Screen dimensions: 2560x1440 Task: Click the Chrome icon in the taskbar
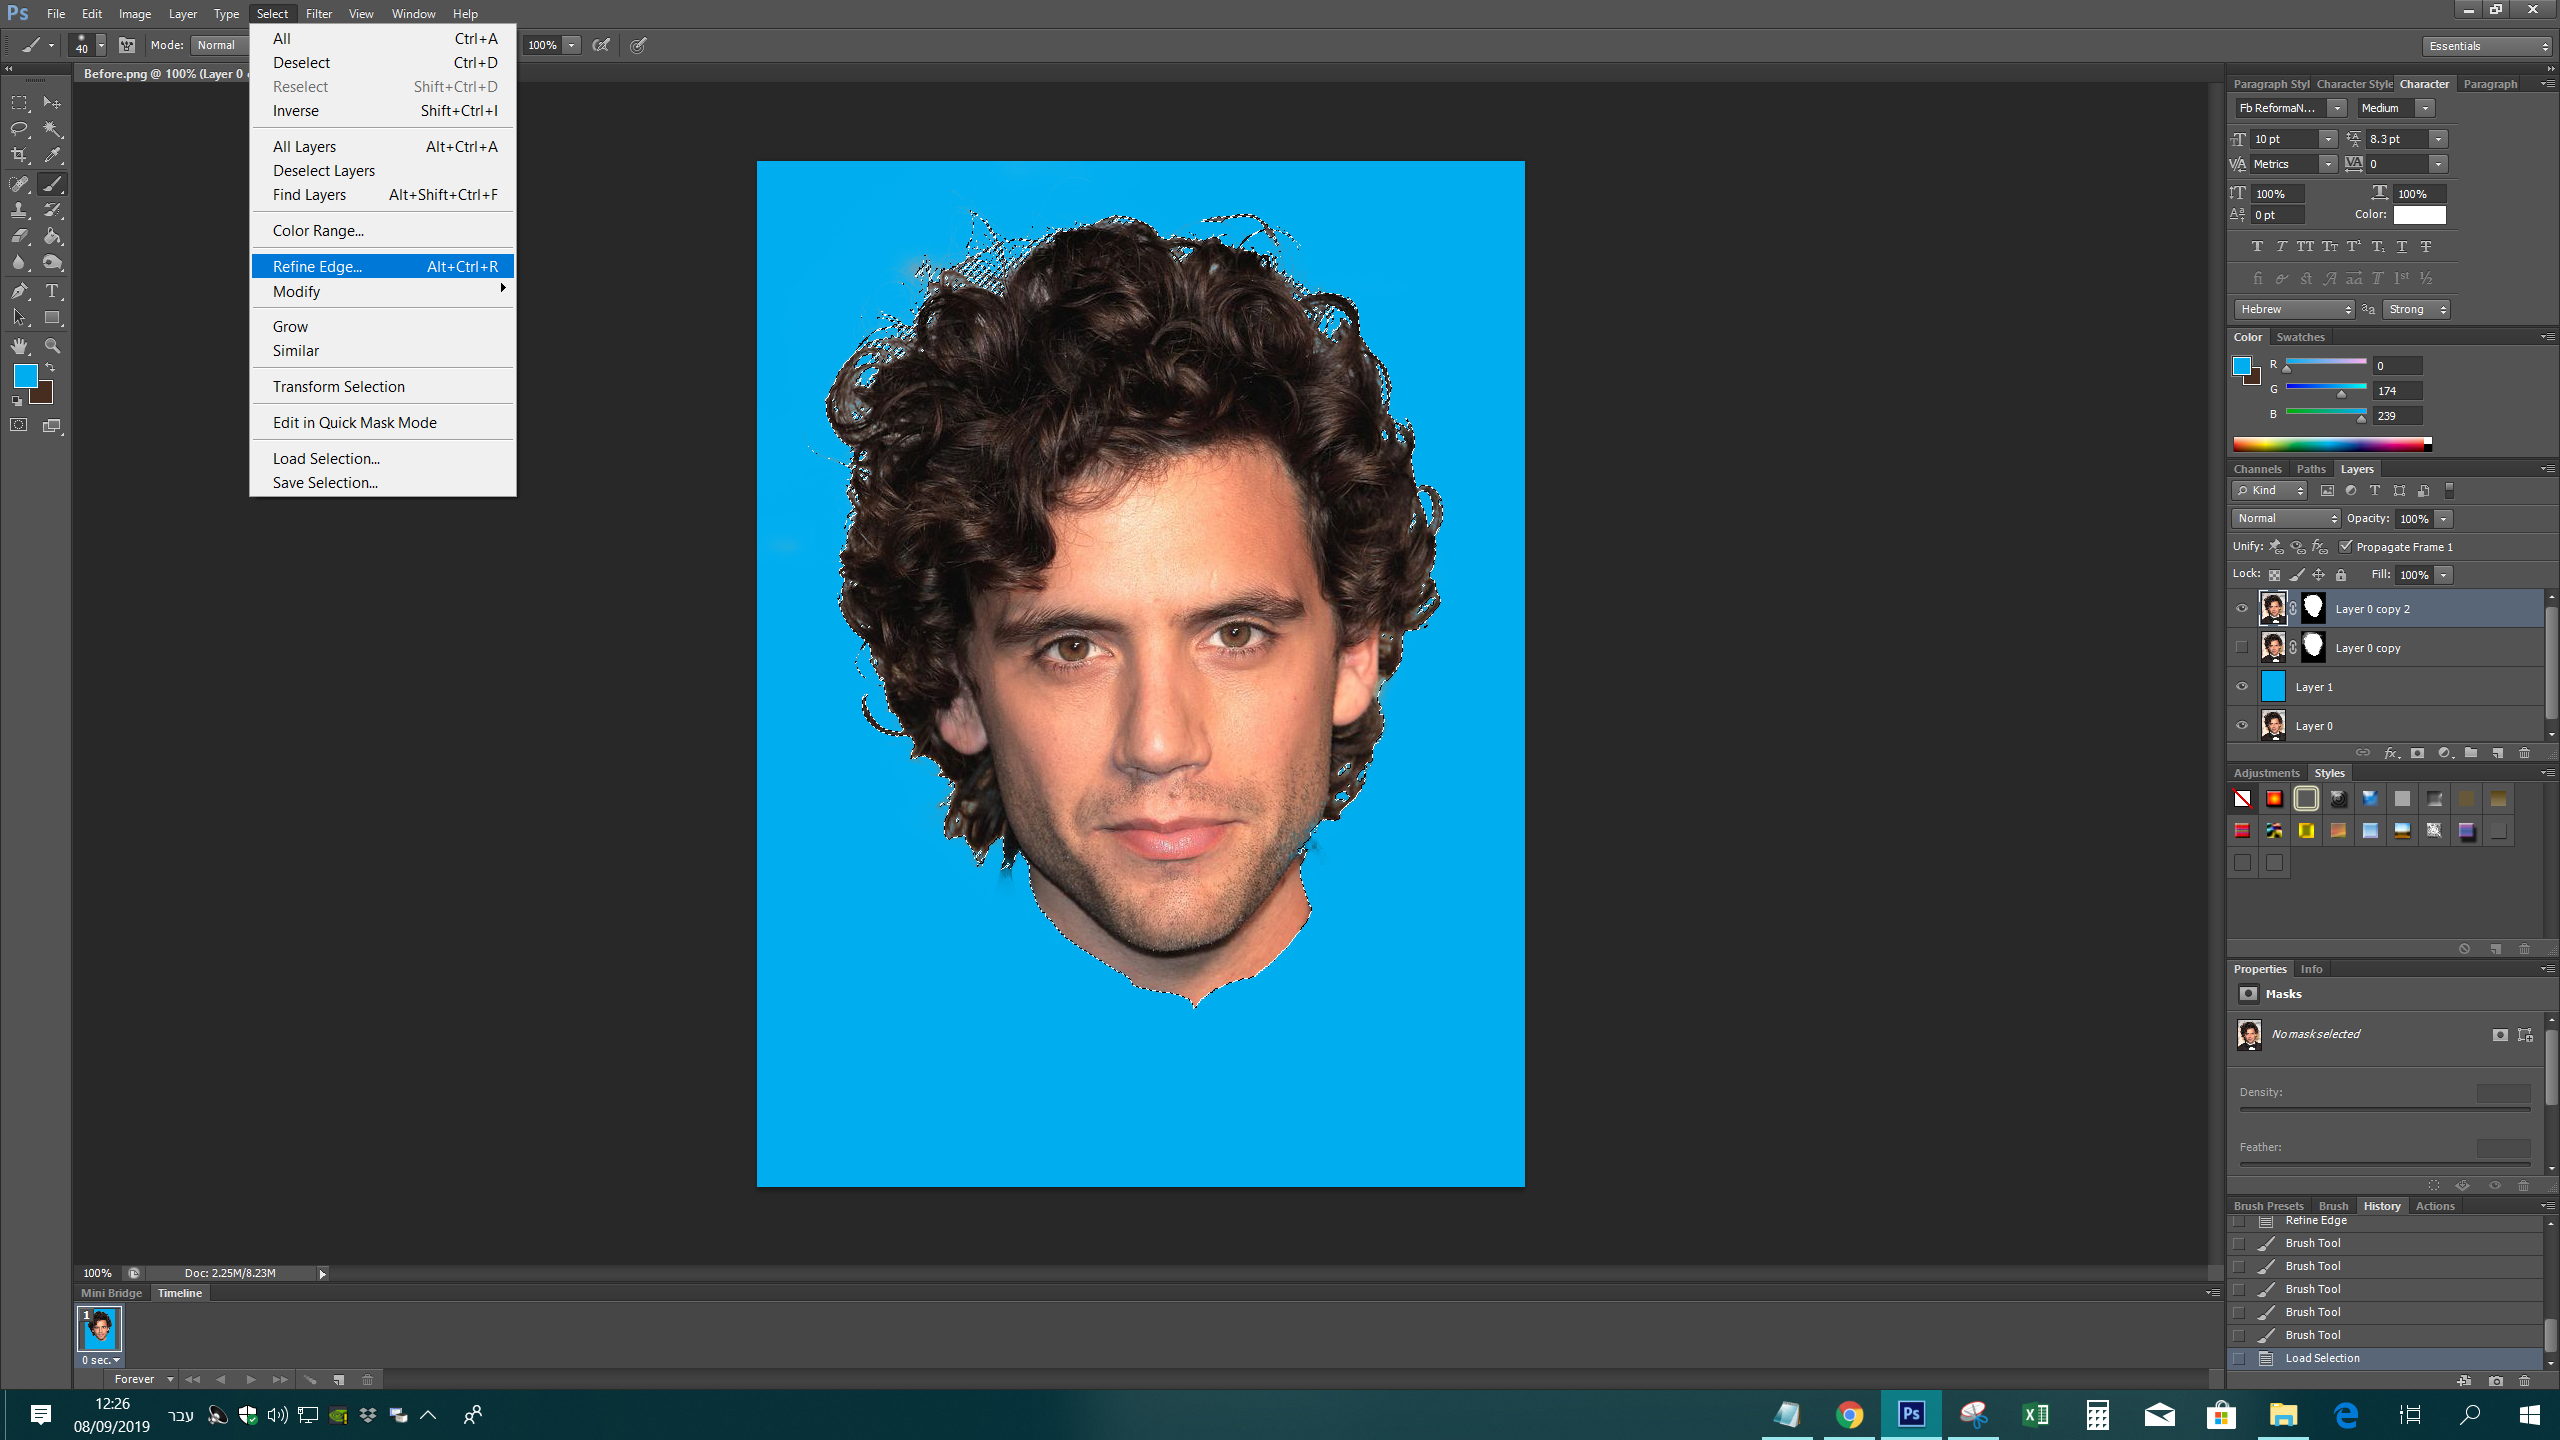(1849, 1414)
